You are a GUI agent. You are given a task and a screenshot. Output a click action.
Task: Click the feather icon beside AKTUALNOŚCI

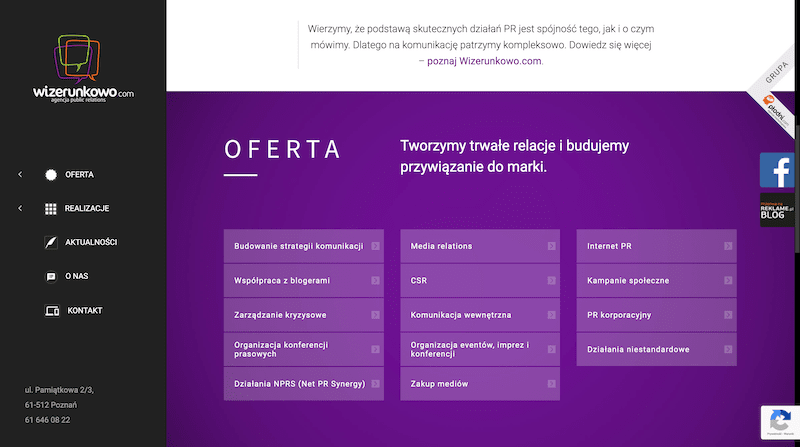(x=51, y=243)
